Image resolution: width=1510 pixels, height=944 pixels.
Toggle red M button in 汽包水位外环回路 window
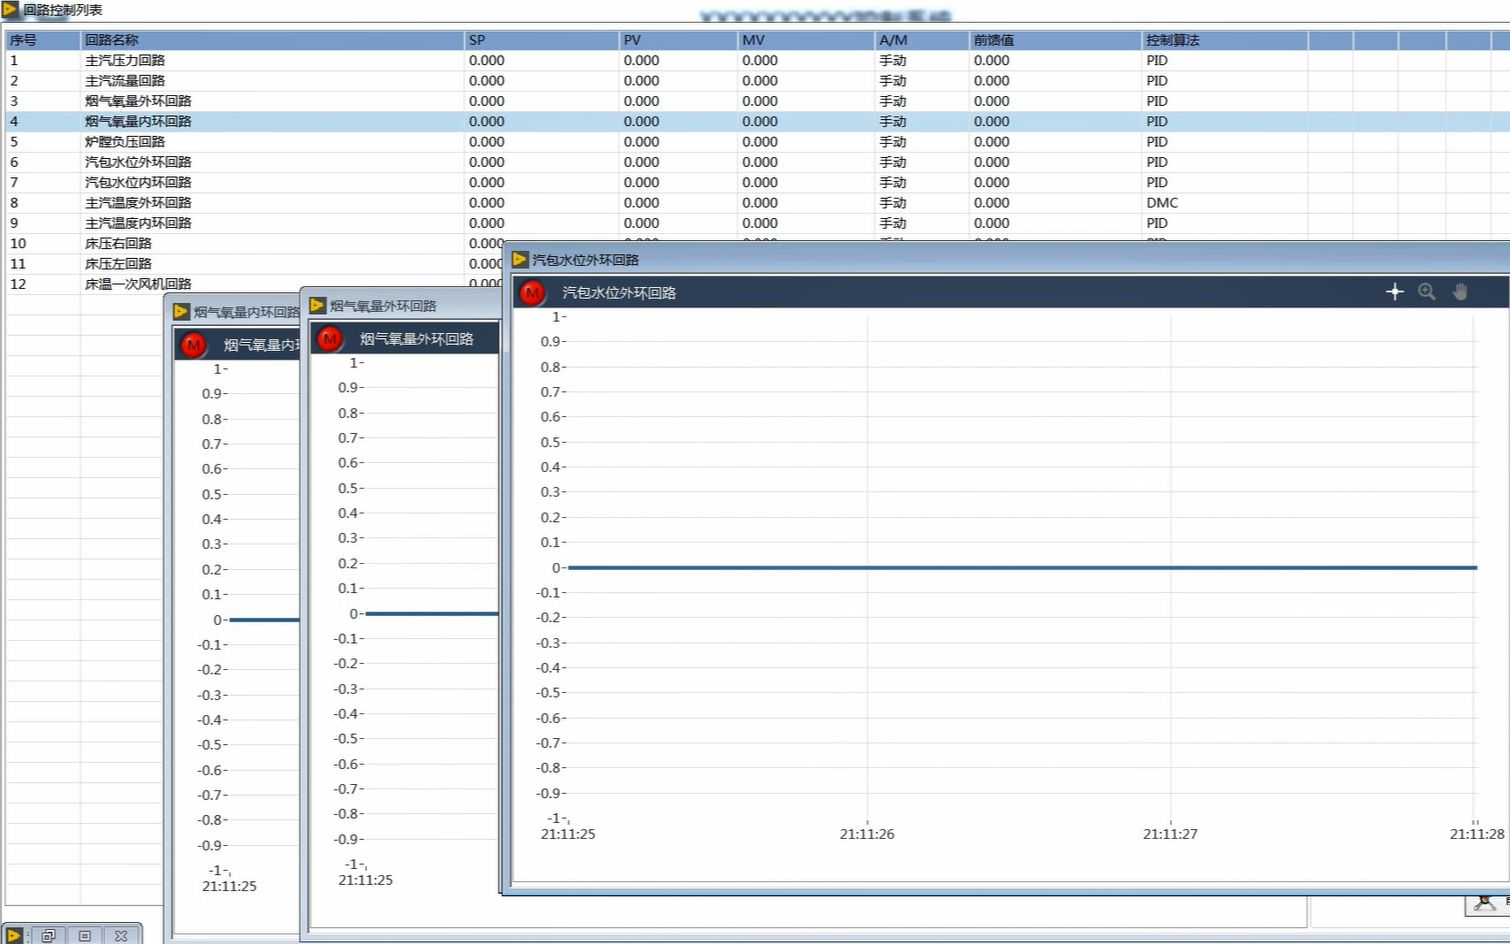(x=532, y=293)
